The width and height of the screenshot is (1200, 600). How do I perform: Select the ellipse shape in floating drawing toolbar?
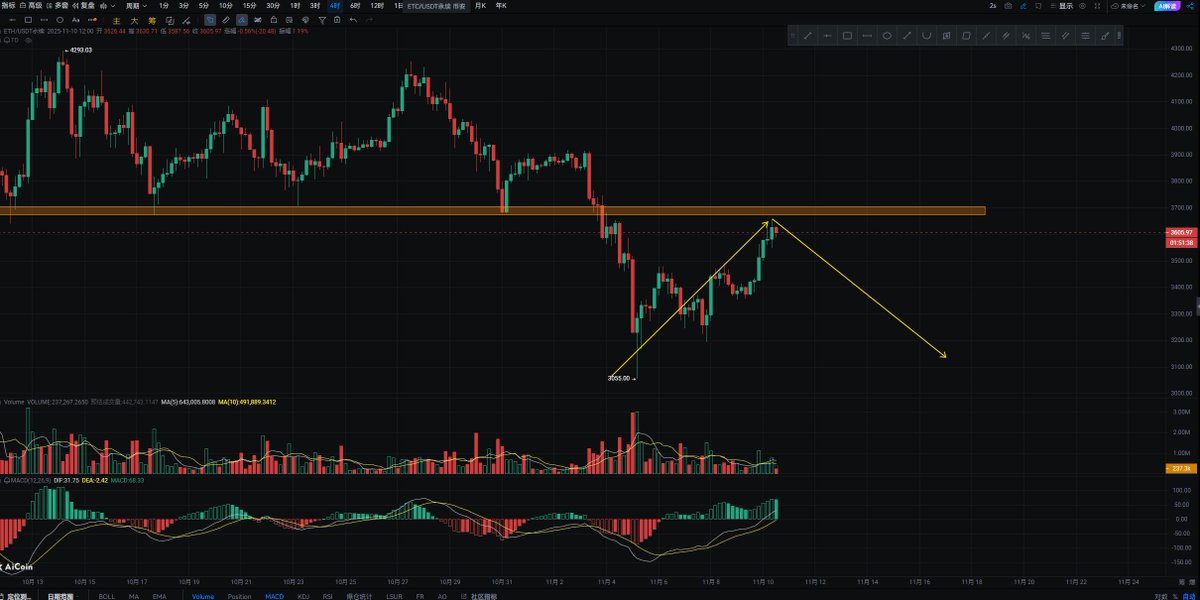click(887, 36)
